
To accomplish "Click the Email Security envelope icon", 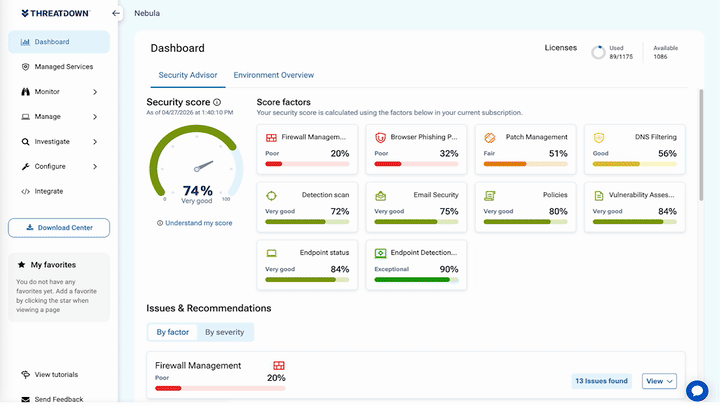I will [380, 196].
